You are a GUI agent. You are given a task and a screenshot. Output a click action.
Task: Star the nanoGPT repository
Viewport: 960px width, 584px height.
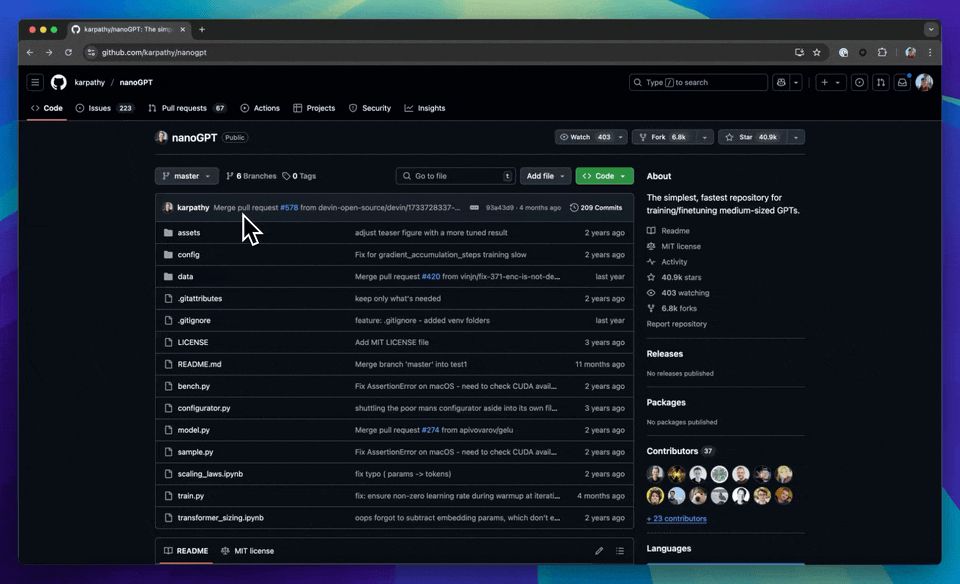[755, 137]
